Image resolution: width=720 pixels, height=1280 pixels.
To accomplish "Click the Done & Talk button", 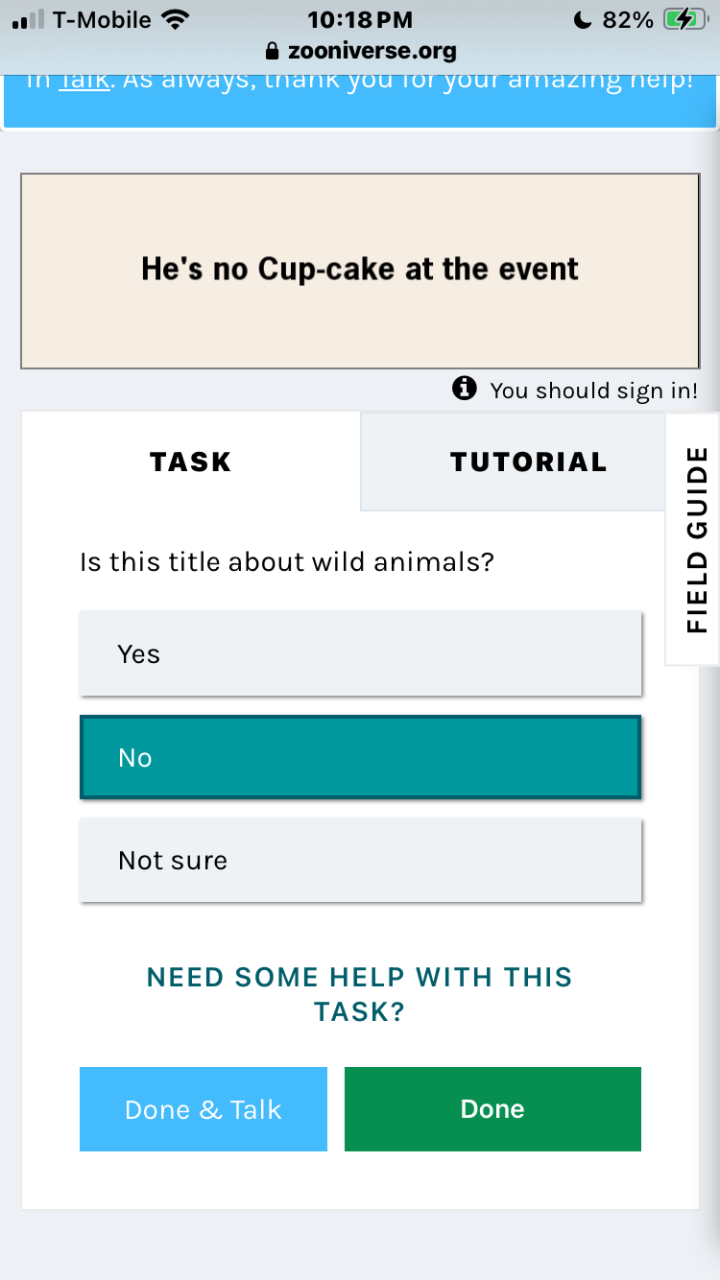I will (203, 1109).
